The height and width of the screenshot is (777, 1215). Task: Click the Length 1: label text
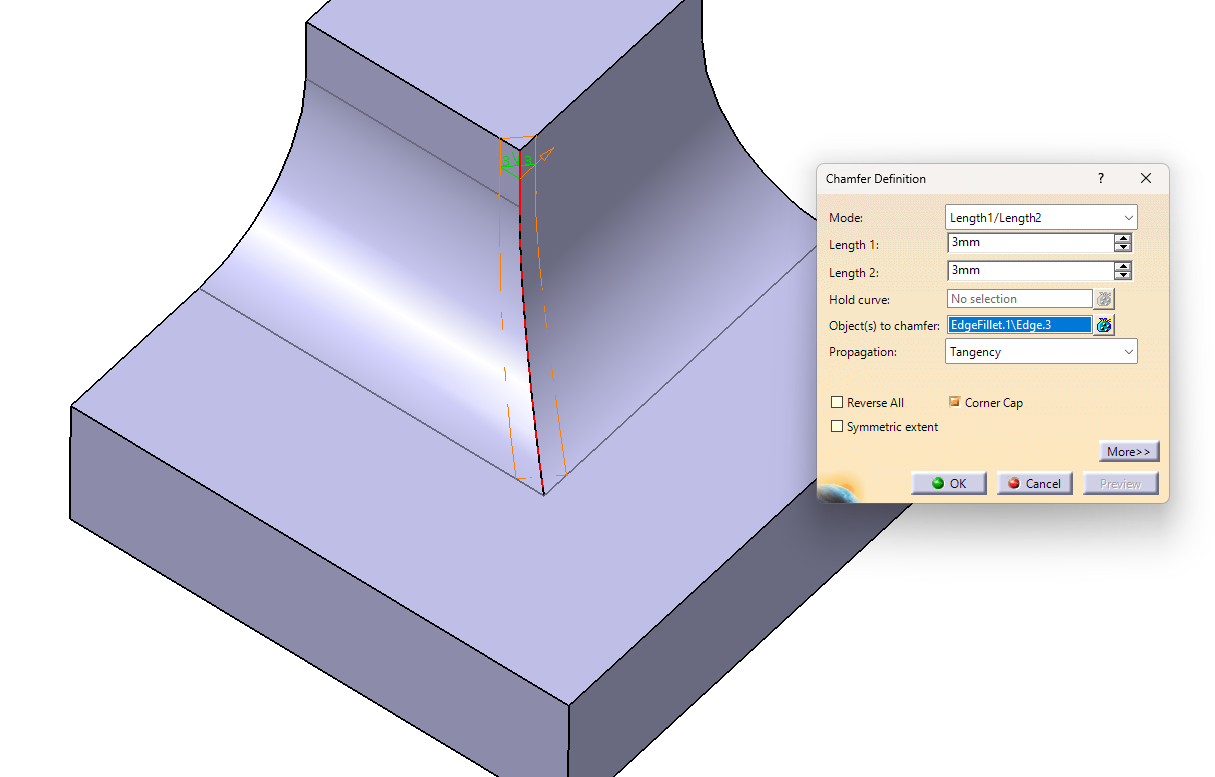coord(853,245)
